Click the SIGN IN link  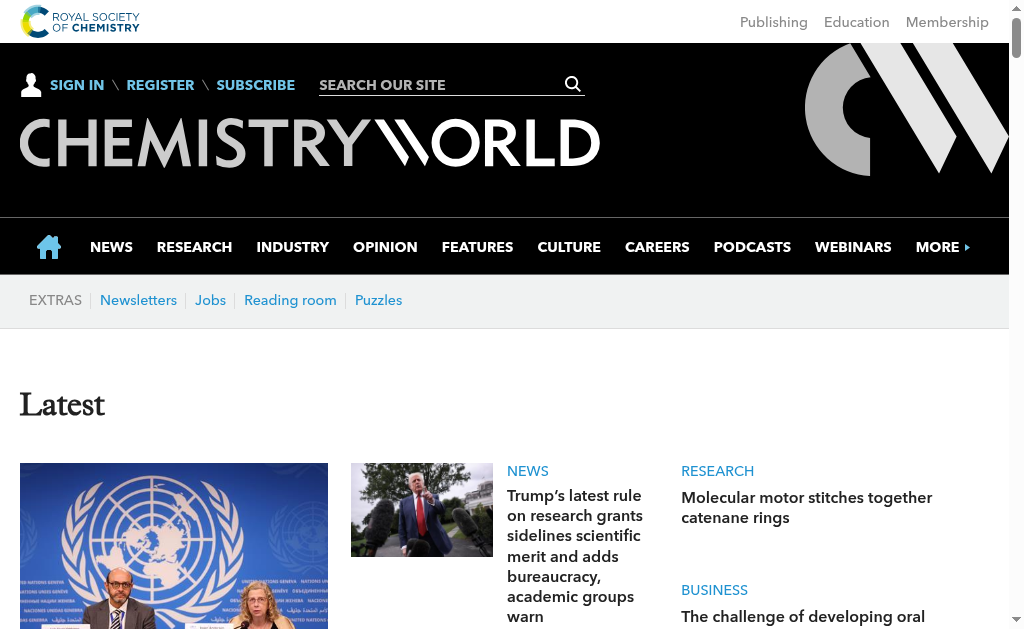tap(77, 85)
